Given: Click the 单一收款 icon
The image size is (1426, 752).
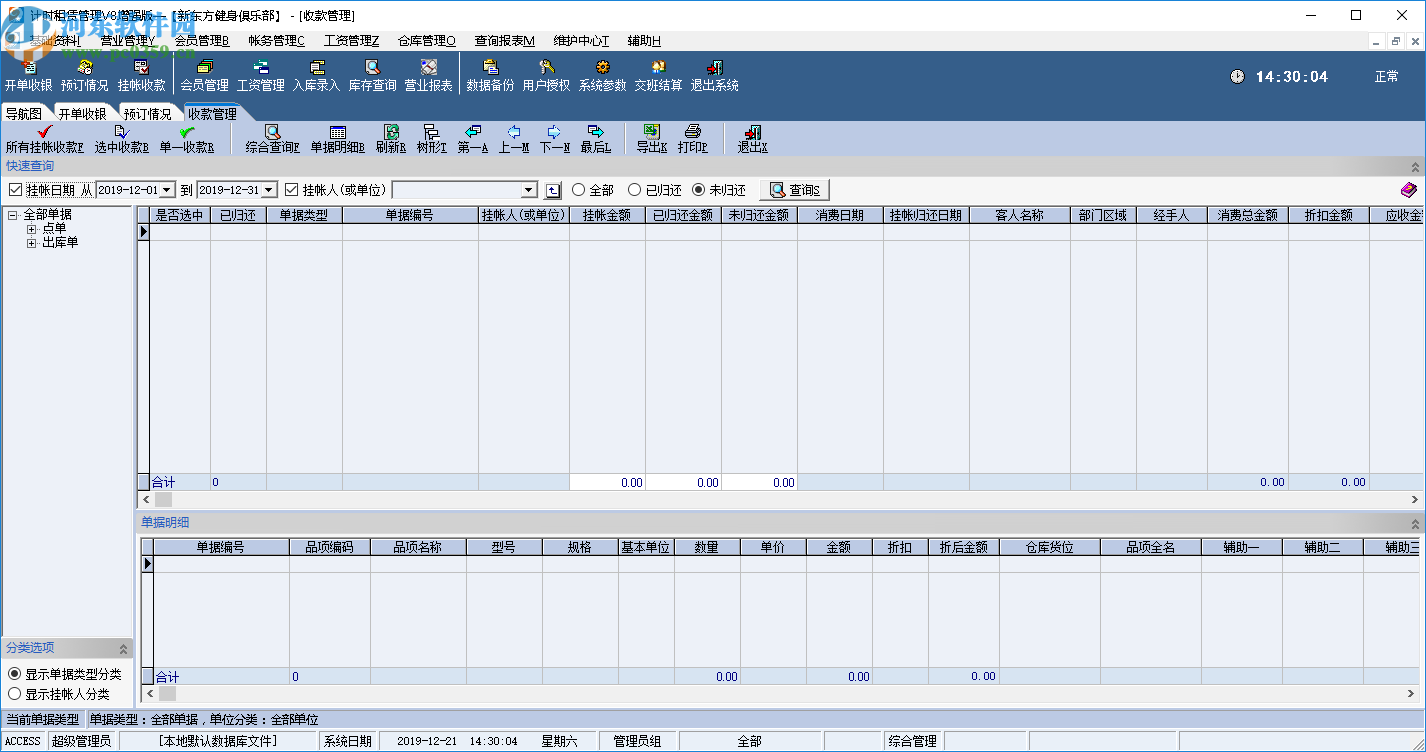Looking at the screenshot, I should coord(187,139).
